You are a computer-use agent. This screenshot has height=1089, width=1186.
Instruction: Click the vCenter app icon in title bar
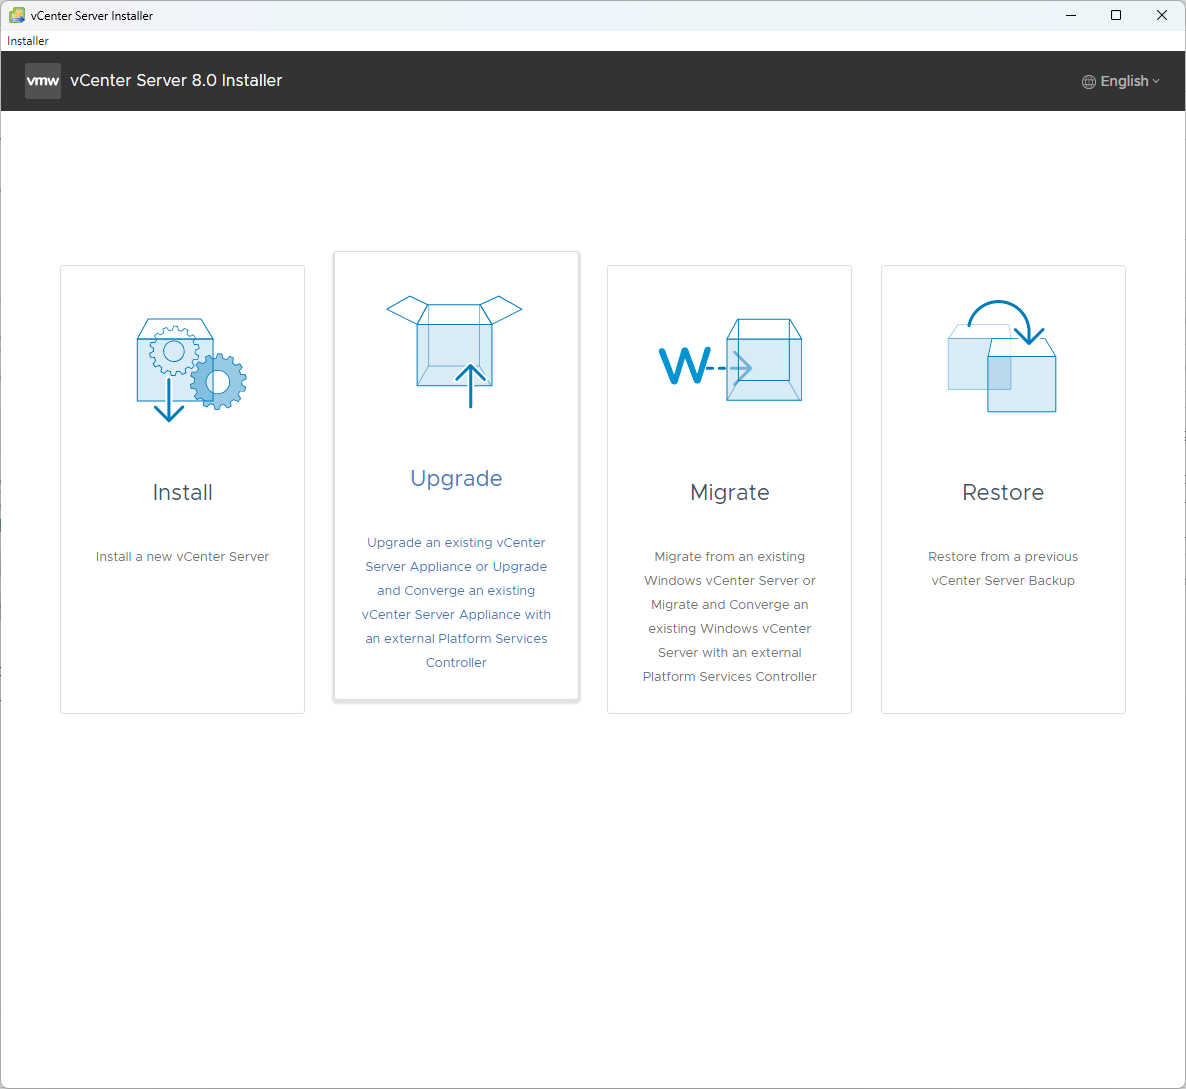pos(17,15)
